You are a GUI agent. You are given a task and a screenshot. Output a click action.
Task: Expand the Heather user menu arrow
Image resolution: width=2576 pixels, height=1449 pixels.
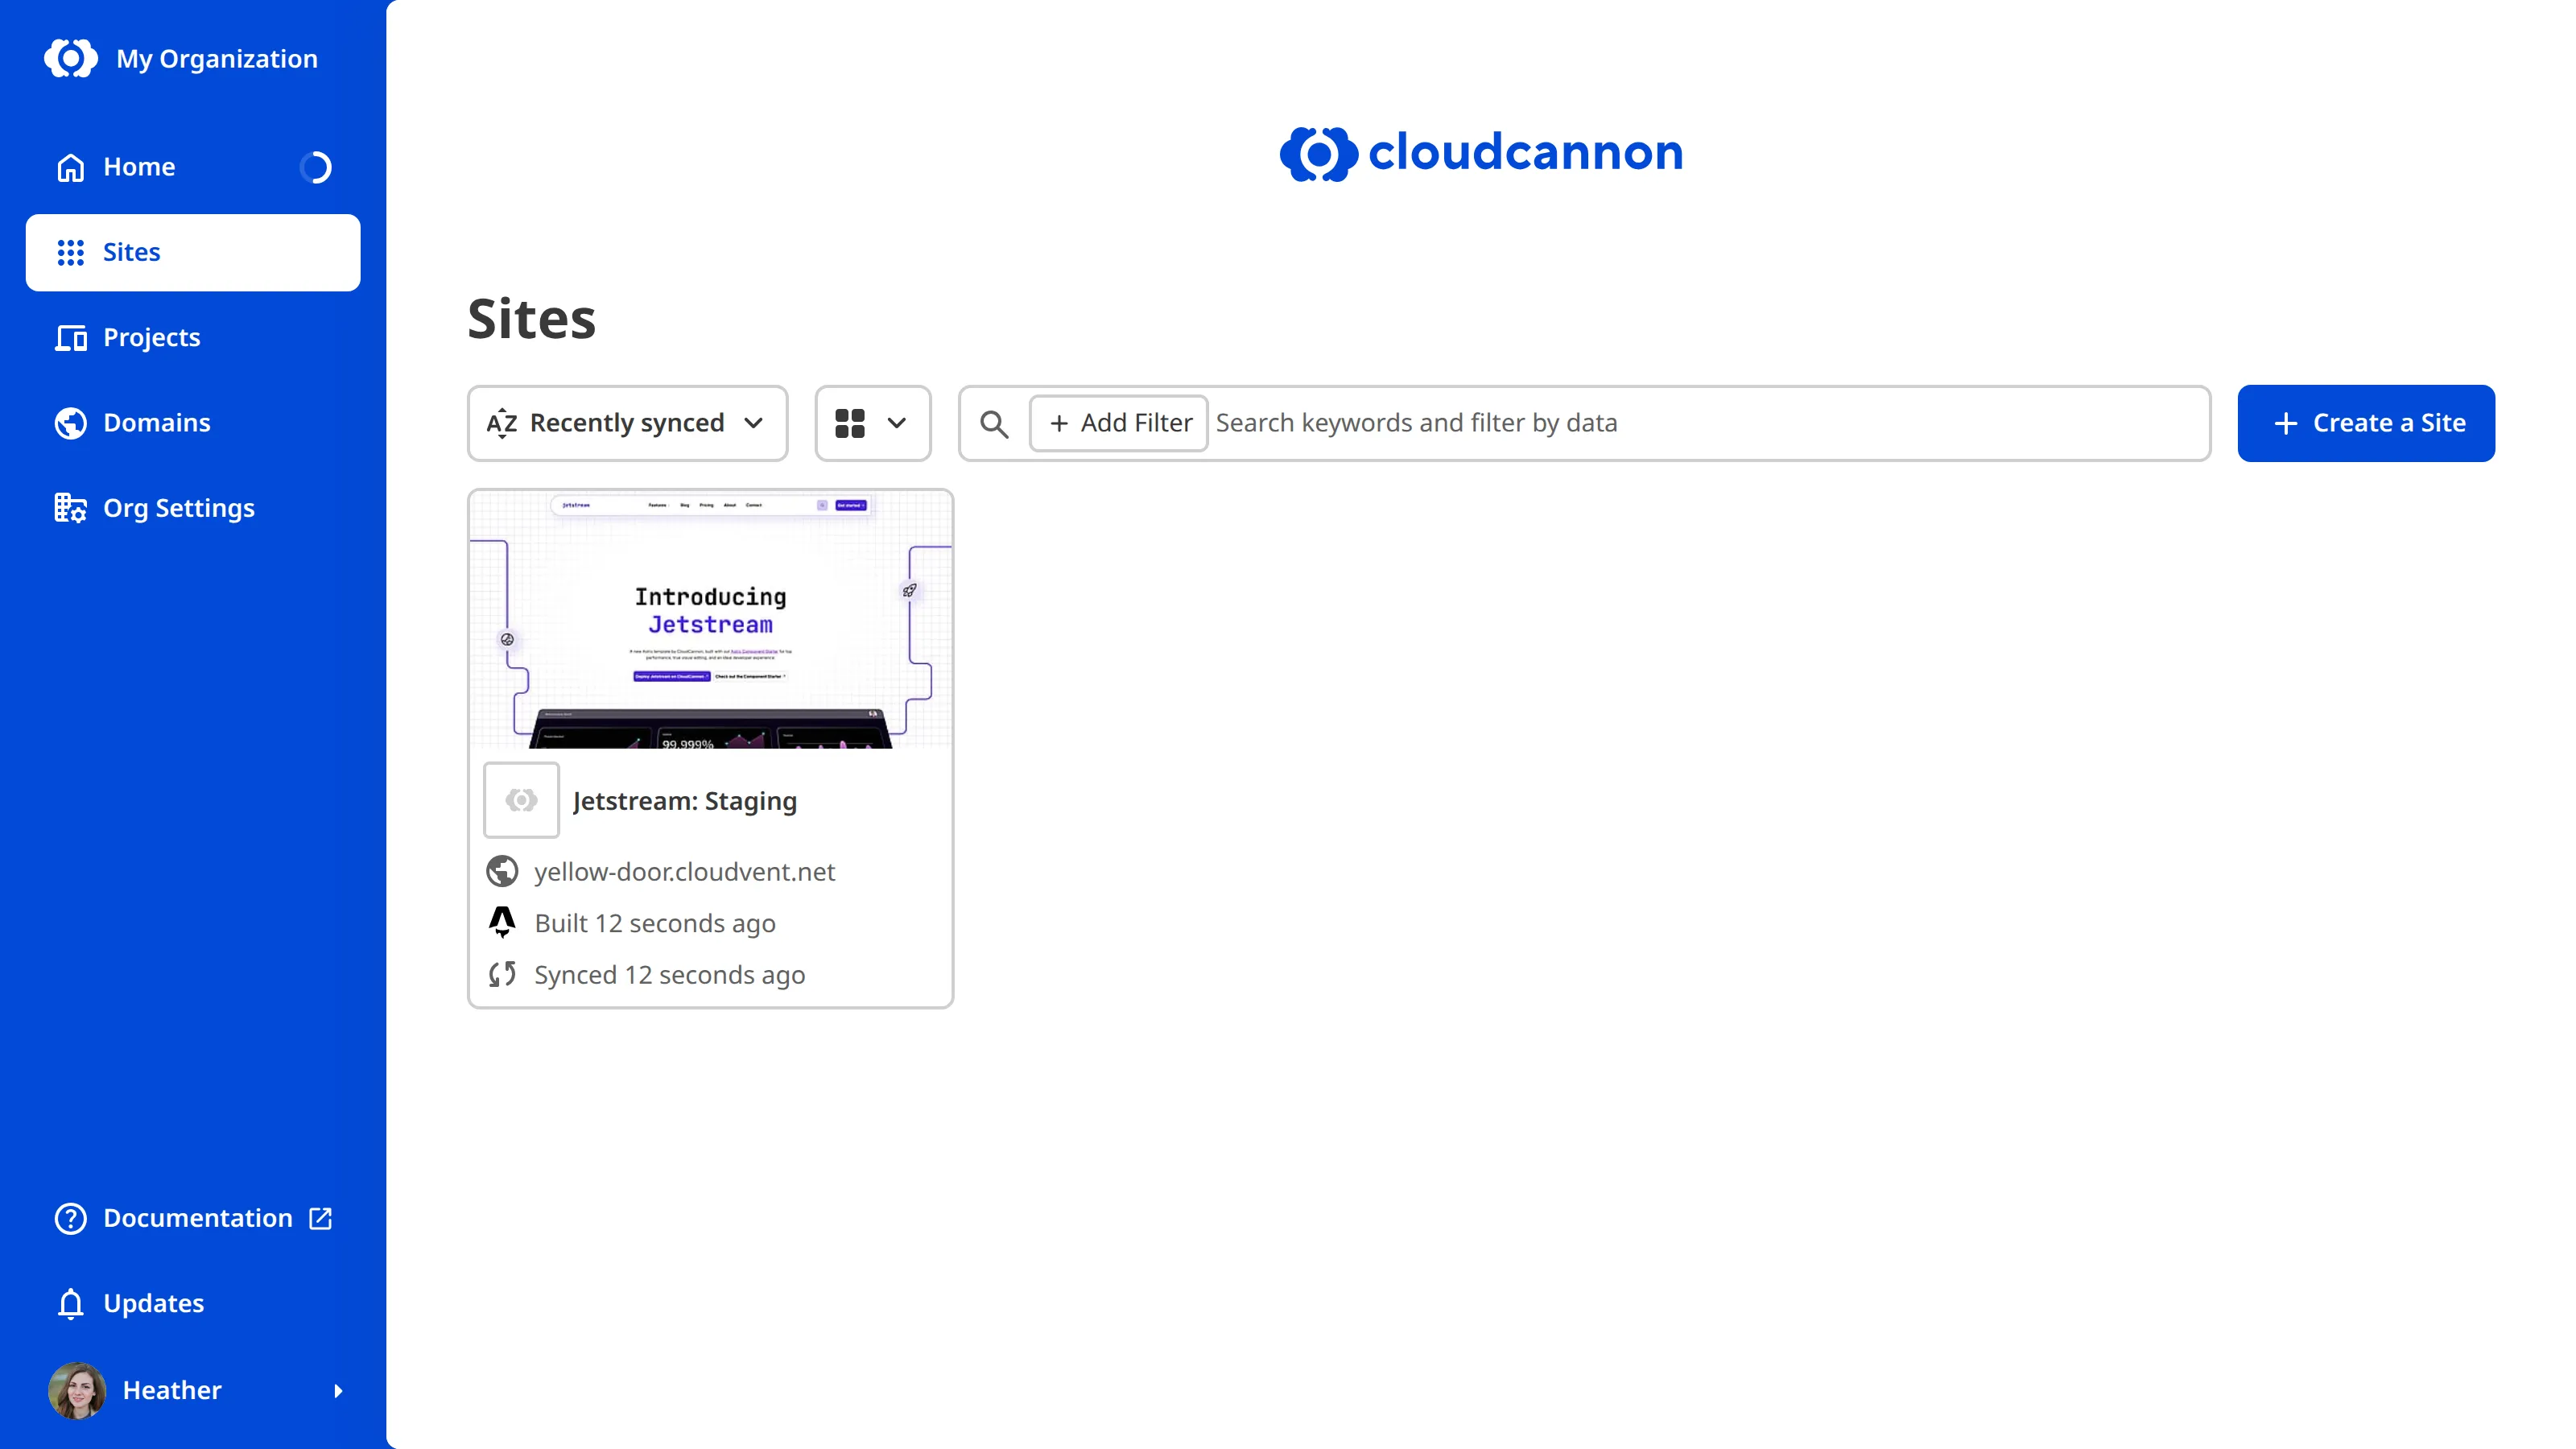click(338, 1390)
